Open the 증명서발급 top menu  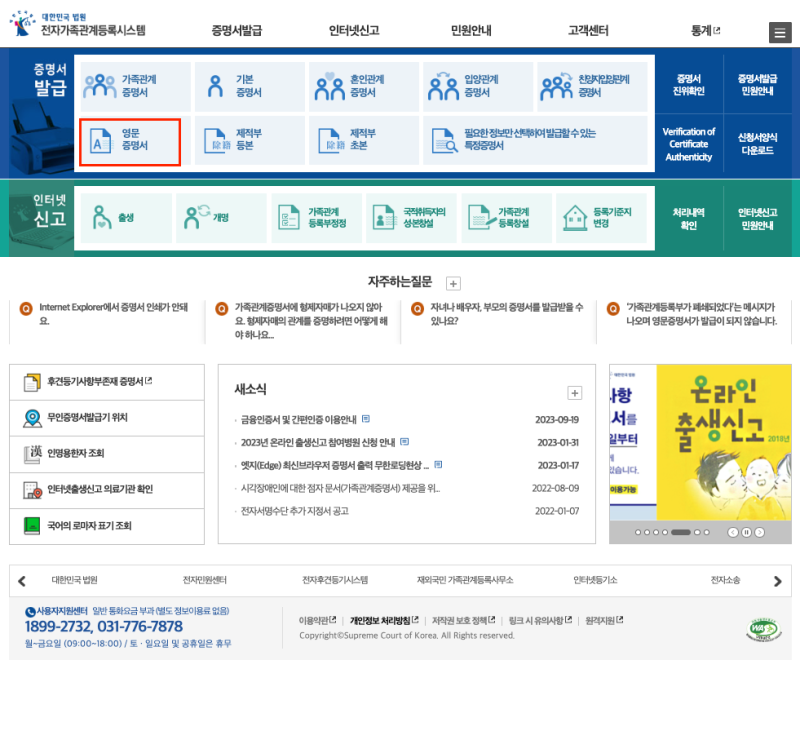pyautogui.click(x=237, y=31)
